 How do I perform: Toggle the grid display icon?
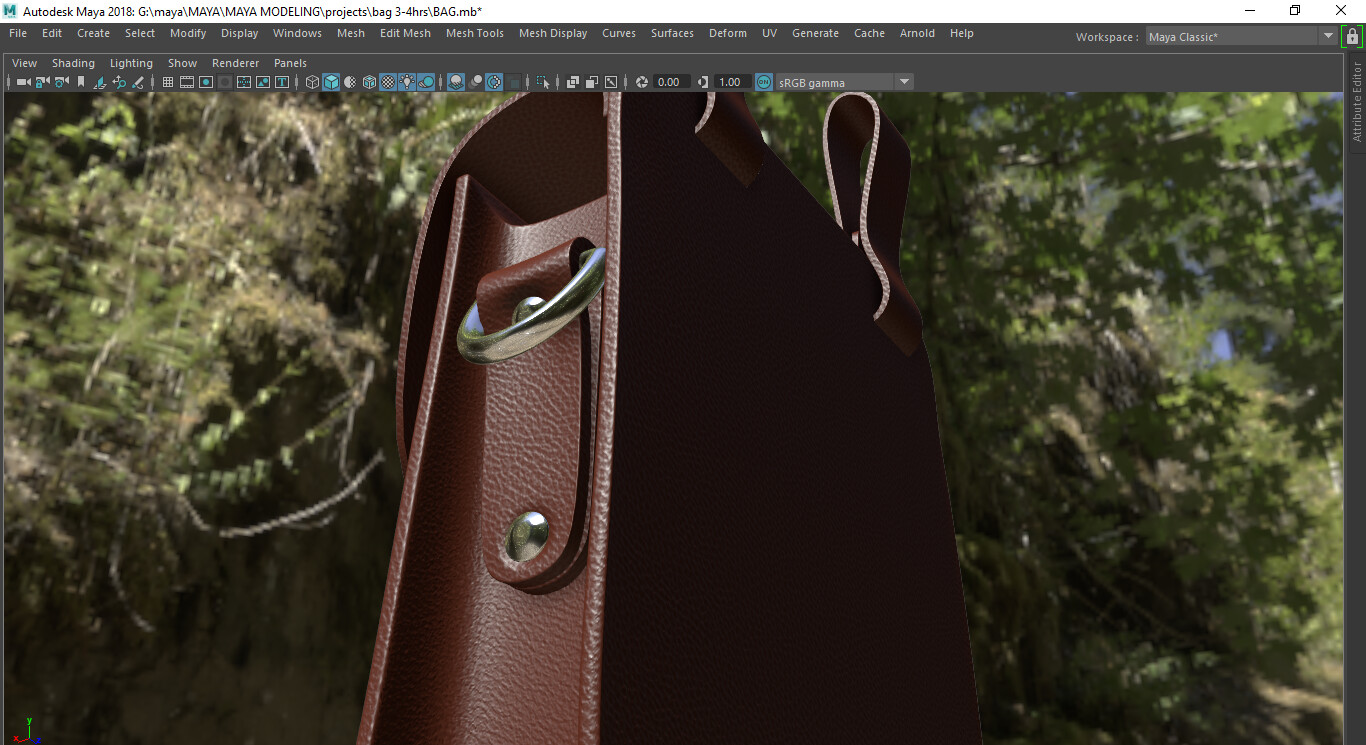coord(167,82)
